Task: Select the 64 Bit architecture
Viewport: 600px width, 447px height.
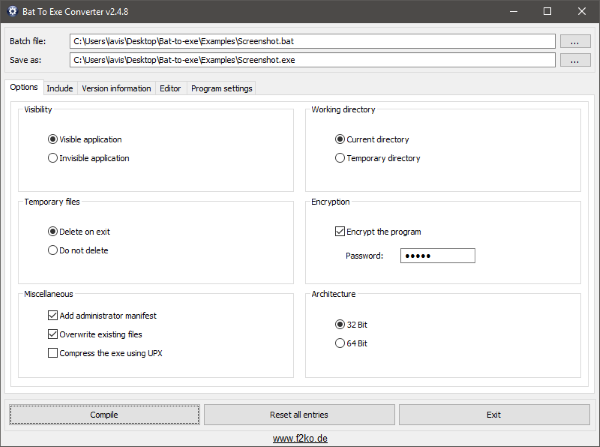Action: pyautogui.click(x=351, y=343)
